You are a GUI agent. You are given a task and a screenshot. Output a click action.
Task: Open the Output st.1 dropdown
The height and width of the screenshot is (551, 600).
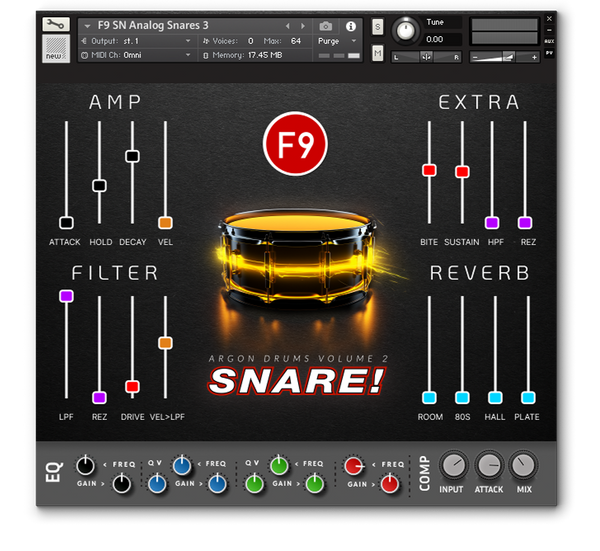click(136, 41)
